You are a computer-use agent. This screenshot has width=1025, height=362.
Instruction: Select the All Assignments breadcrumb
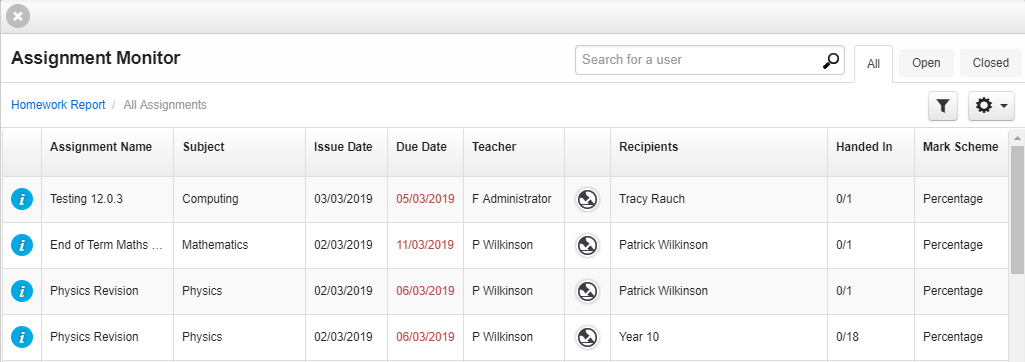pos(165,105)
